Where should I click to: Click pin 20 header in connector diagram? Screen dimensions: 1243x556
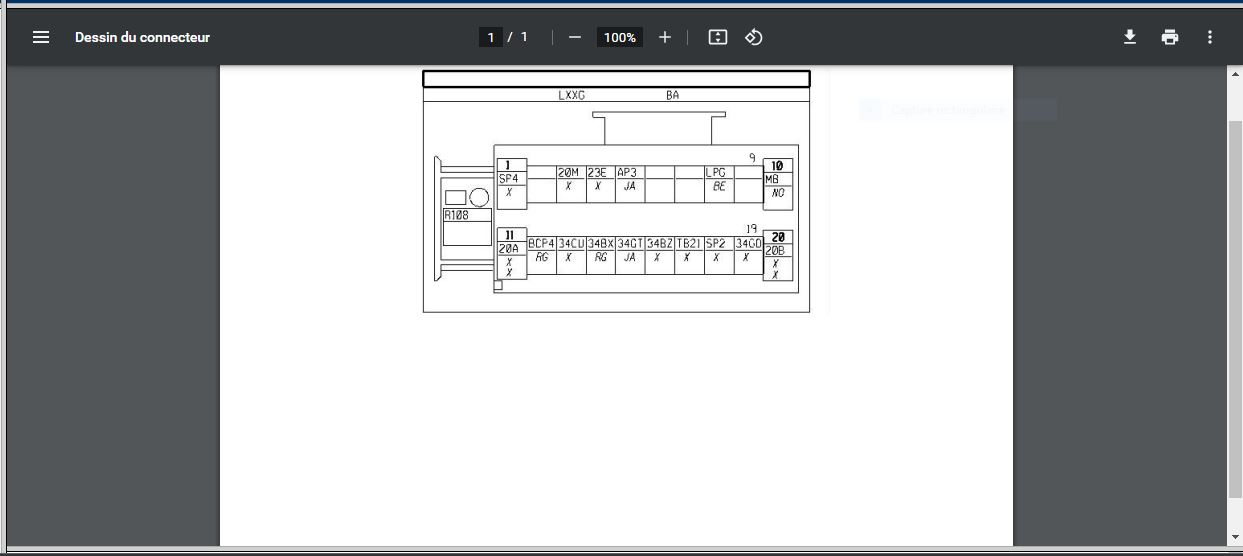pyautogui.click(x=777, y=238)
